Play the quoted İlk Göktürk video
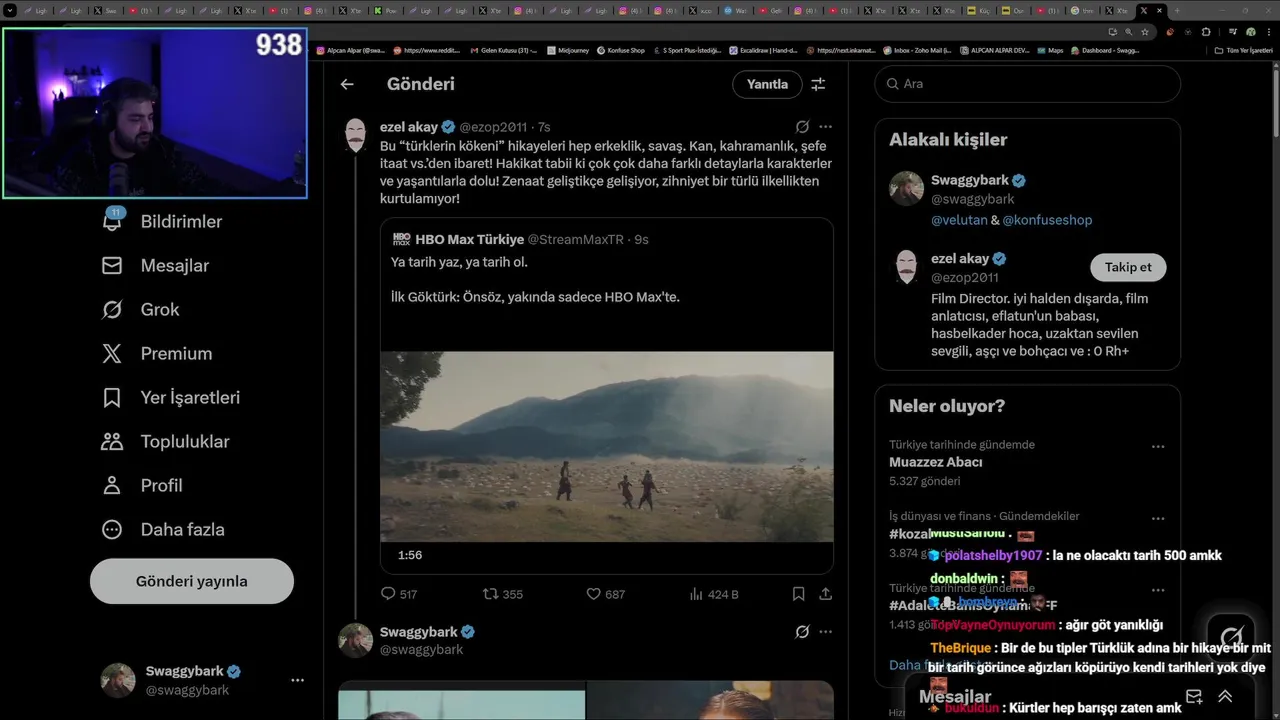This screenshot has height=720, width=1280. click(x=606, y=446)
